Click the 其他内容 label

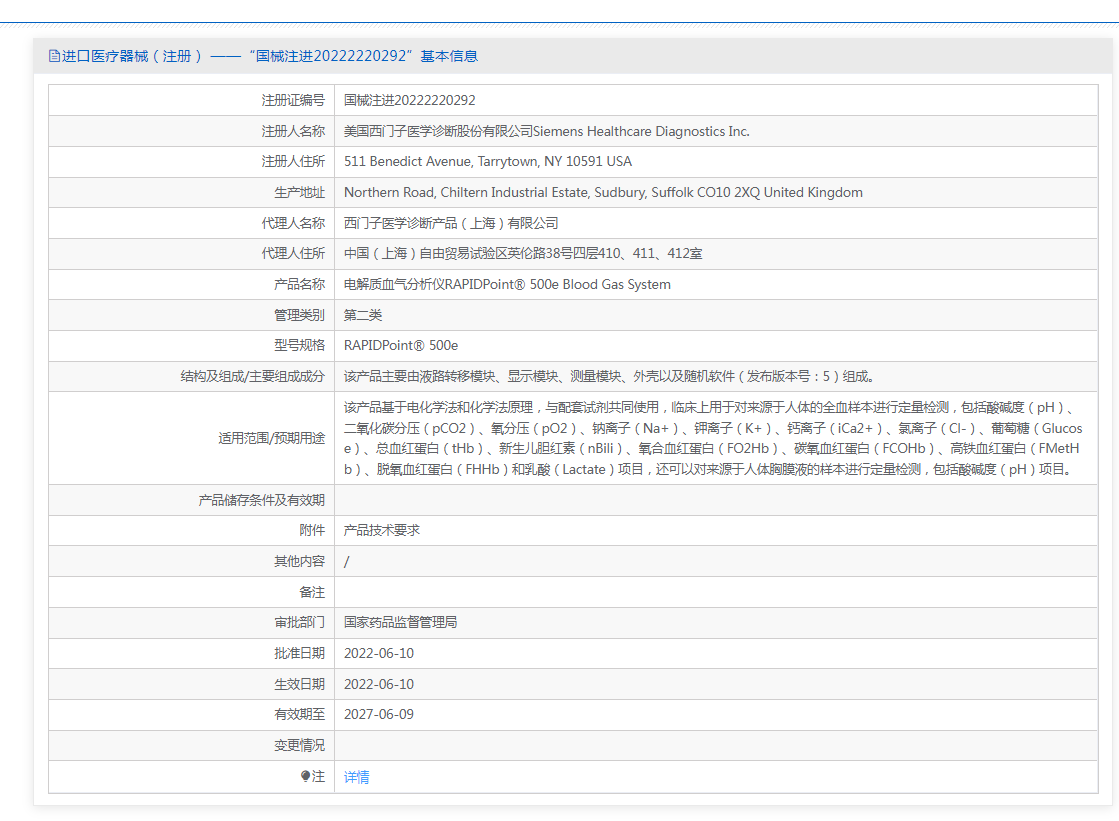299,562
